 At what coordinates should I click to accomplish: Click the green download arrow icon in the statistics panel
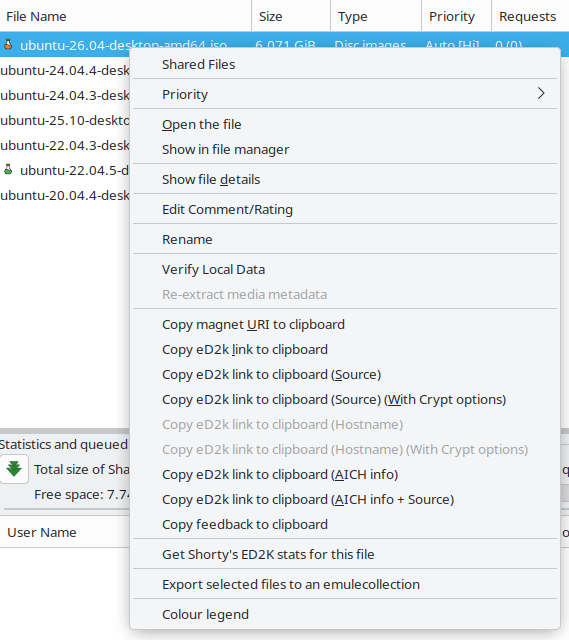click(x=14, y=469)
